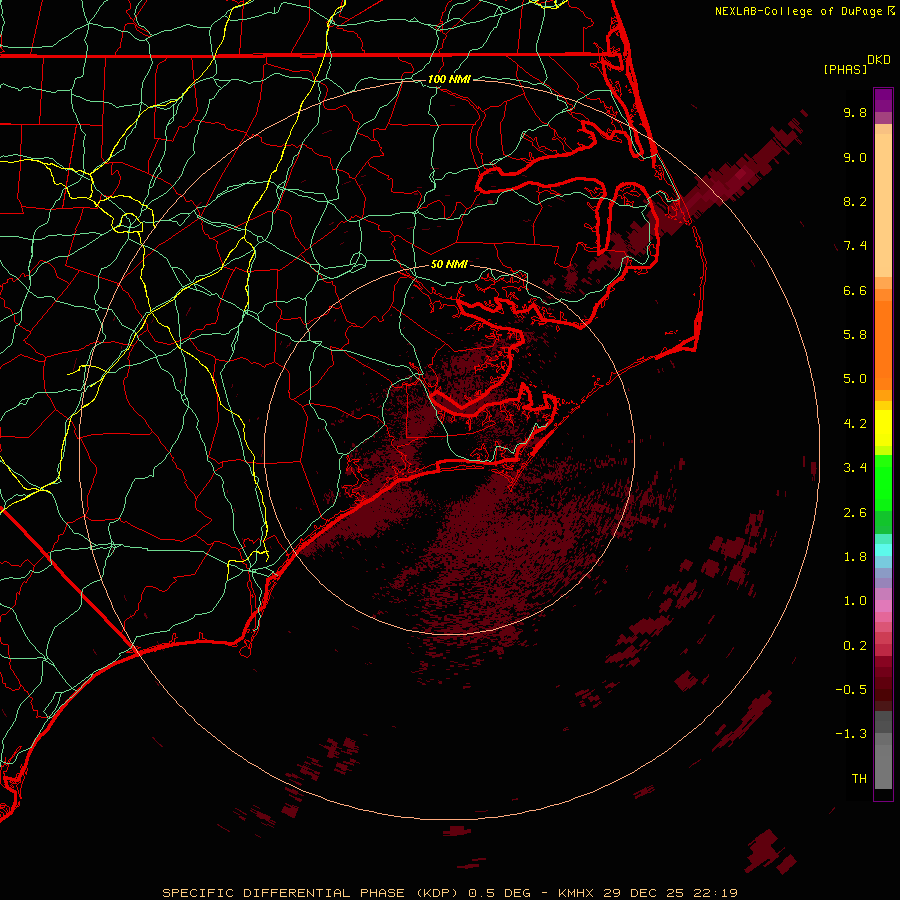Click the 22:19 timestamp in the caption
Image resolution: width=900 pixels, height=900 pixels.
pos(714,893)
